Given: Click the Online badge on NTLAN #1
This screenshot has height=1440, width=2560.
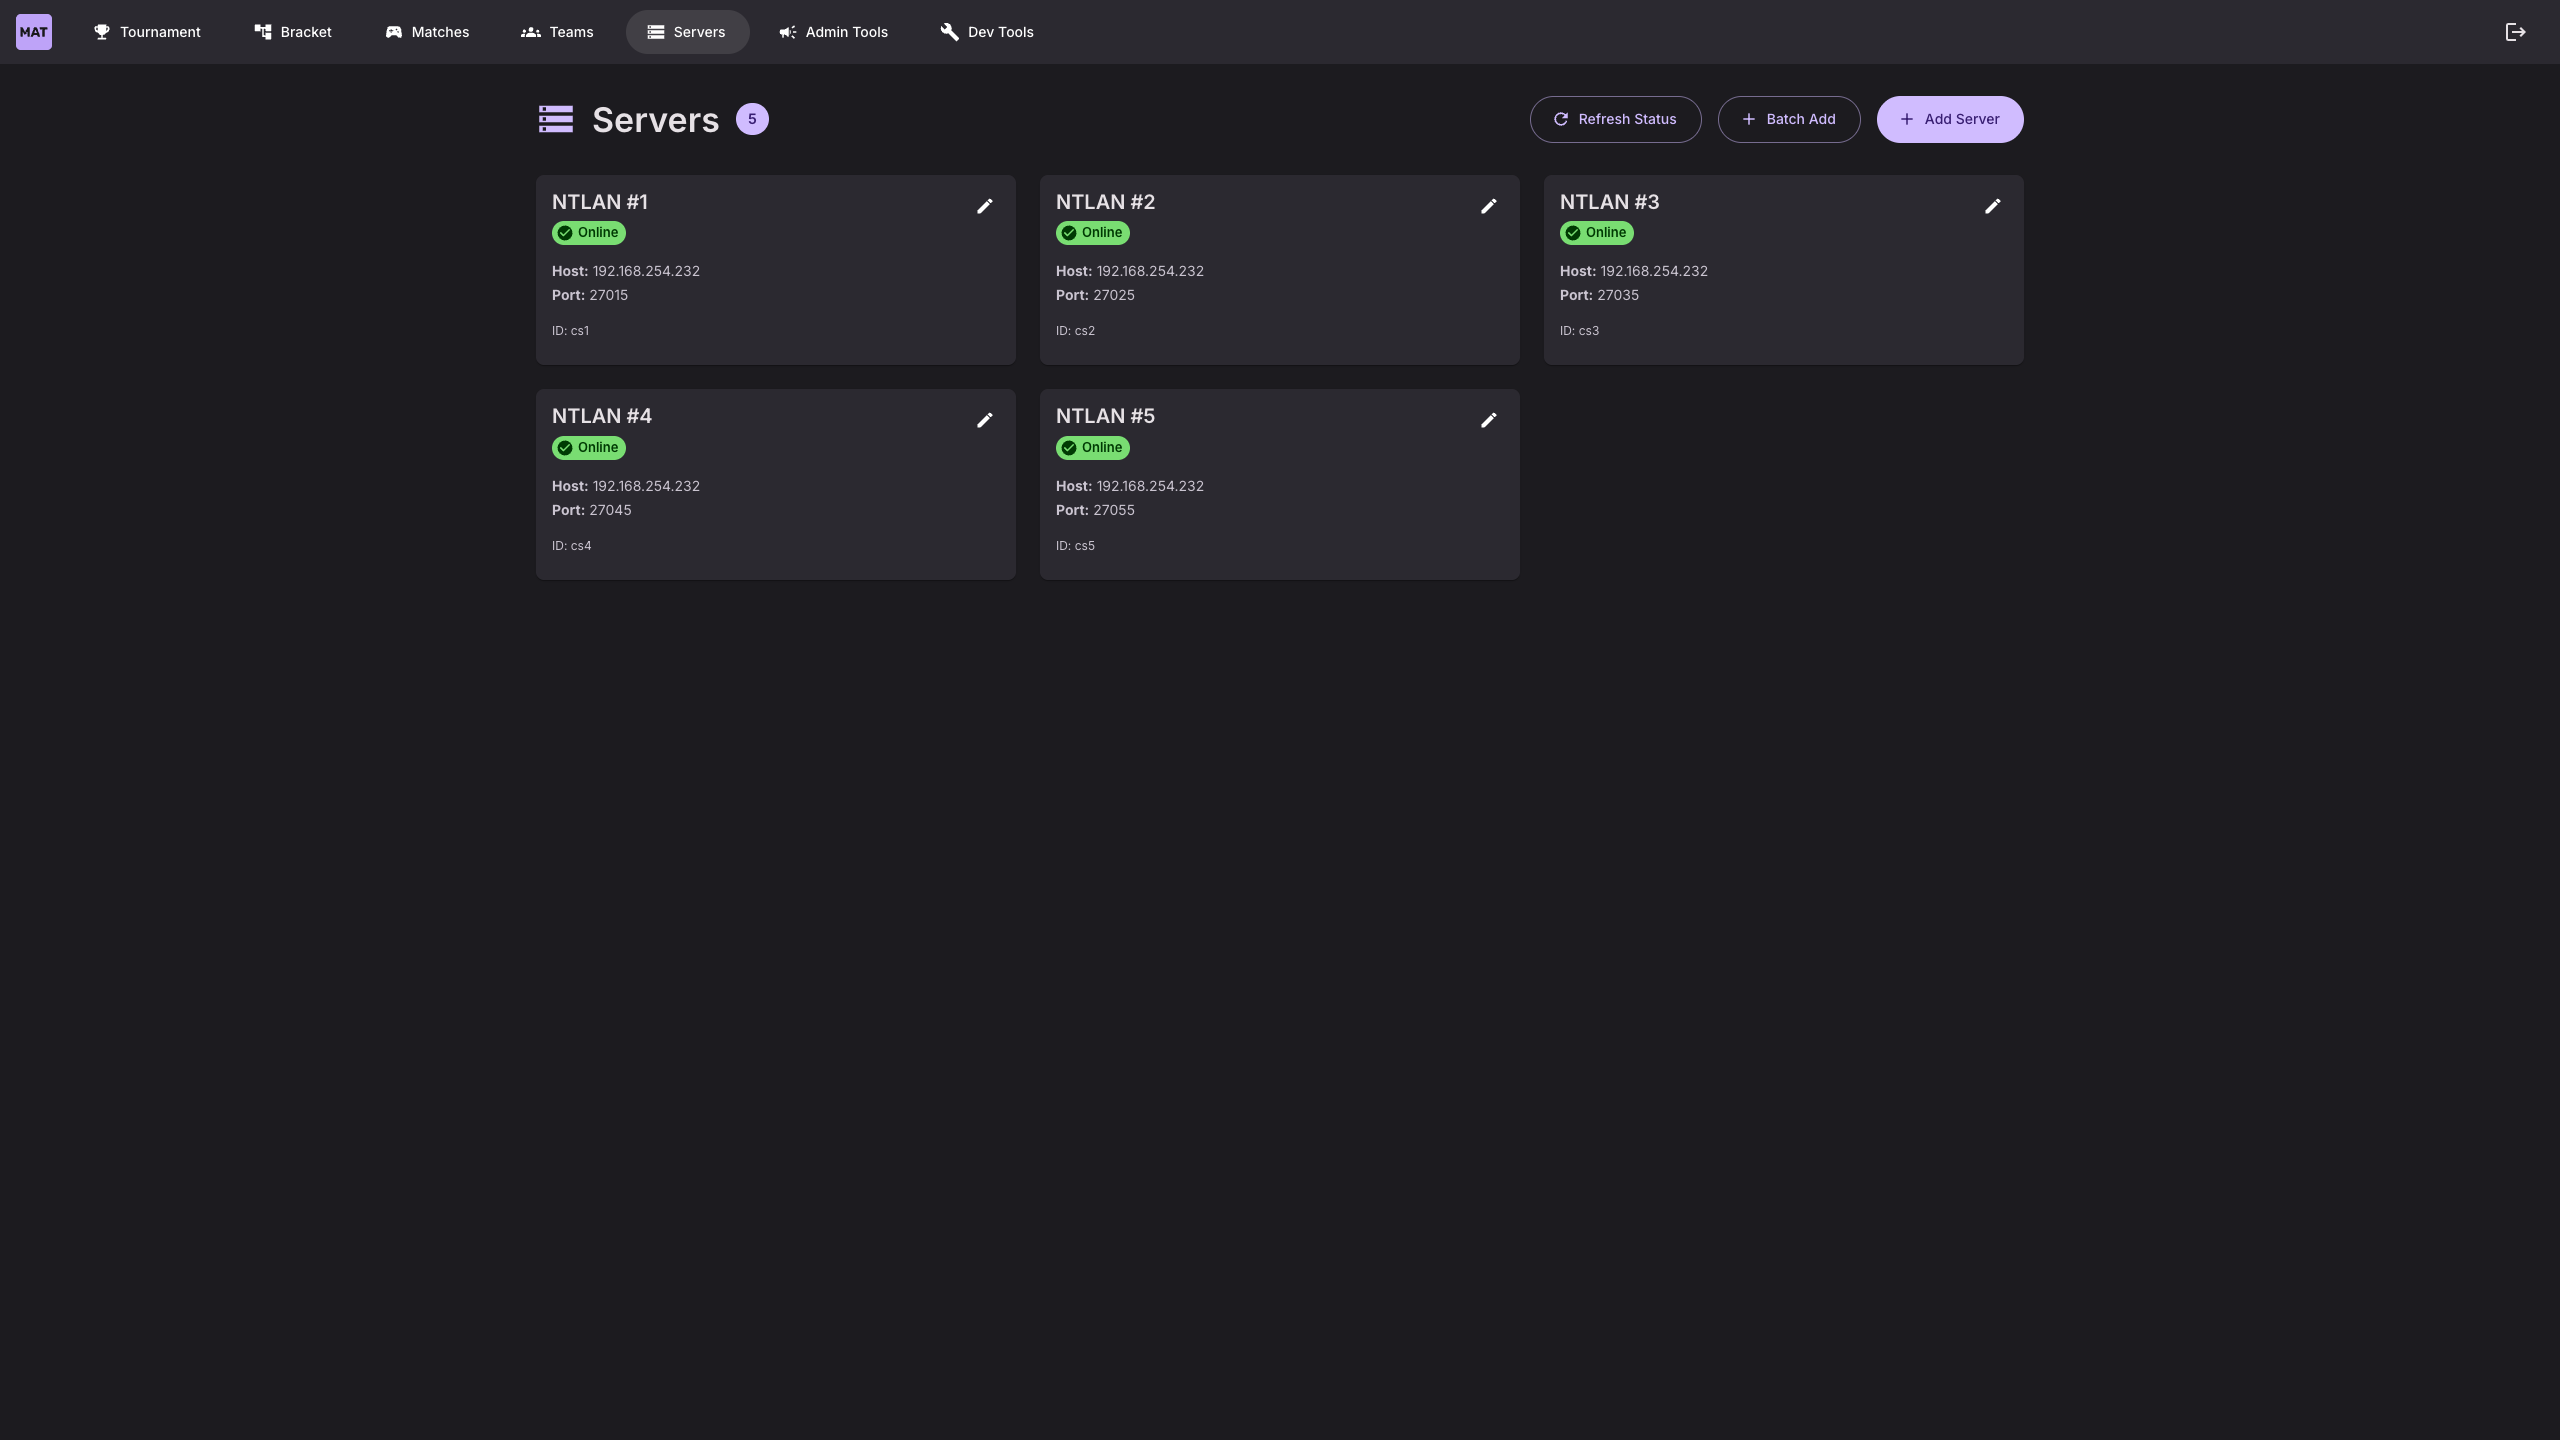Looking at the screenshot, I should click(588, 233).
